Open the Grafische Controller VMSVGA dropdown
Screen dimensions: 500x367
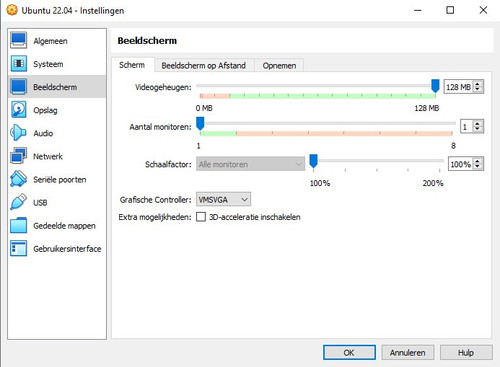tap(223, 200)
